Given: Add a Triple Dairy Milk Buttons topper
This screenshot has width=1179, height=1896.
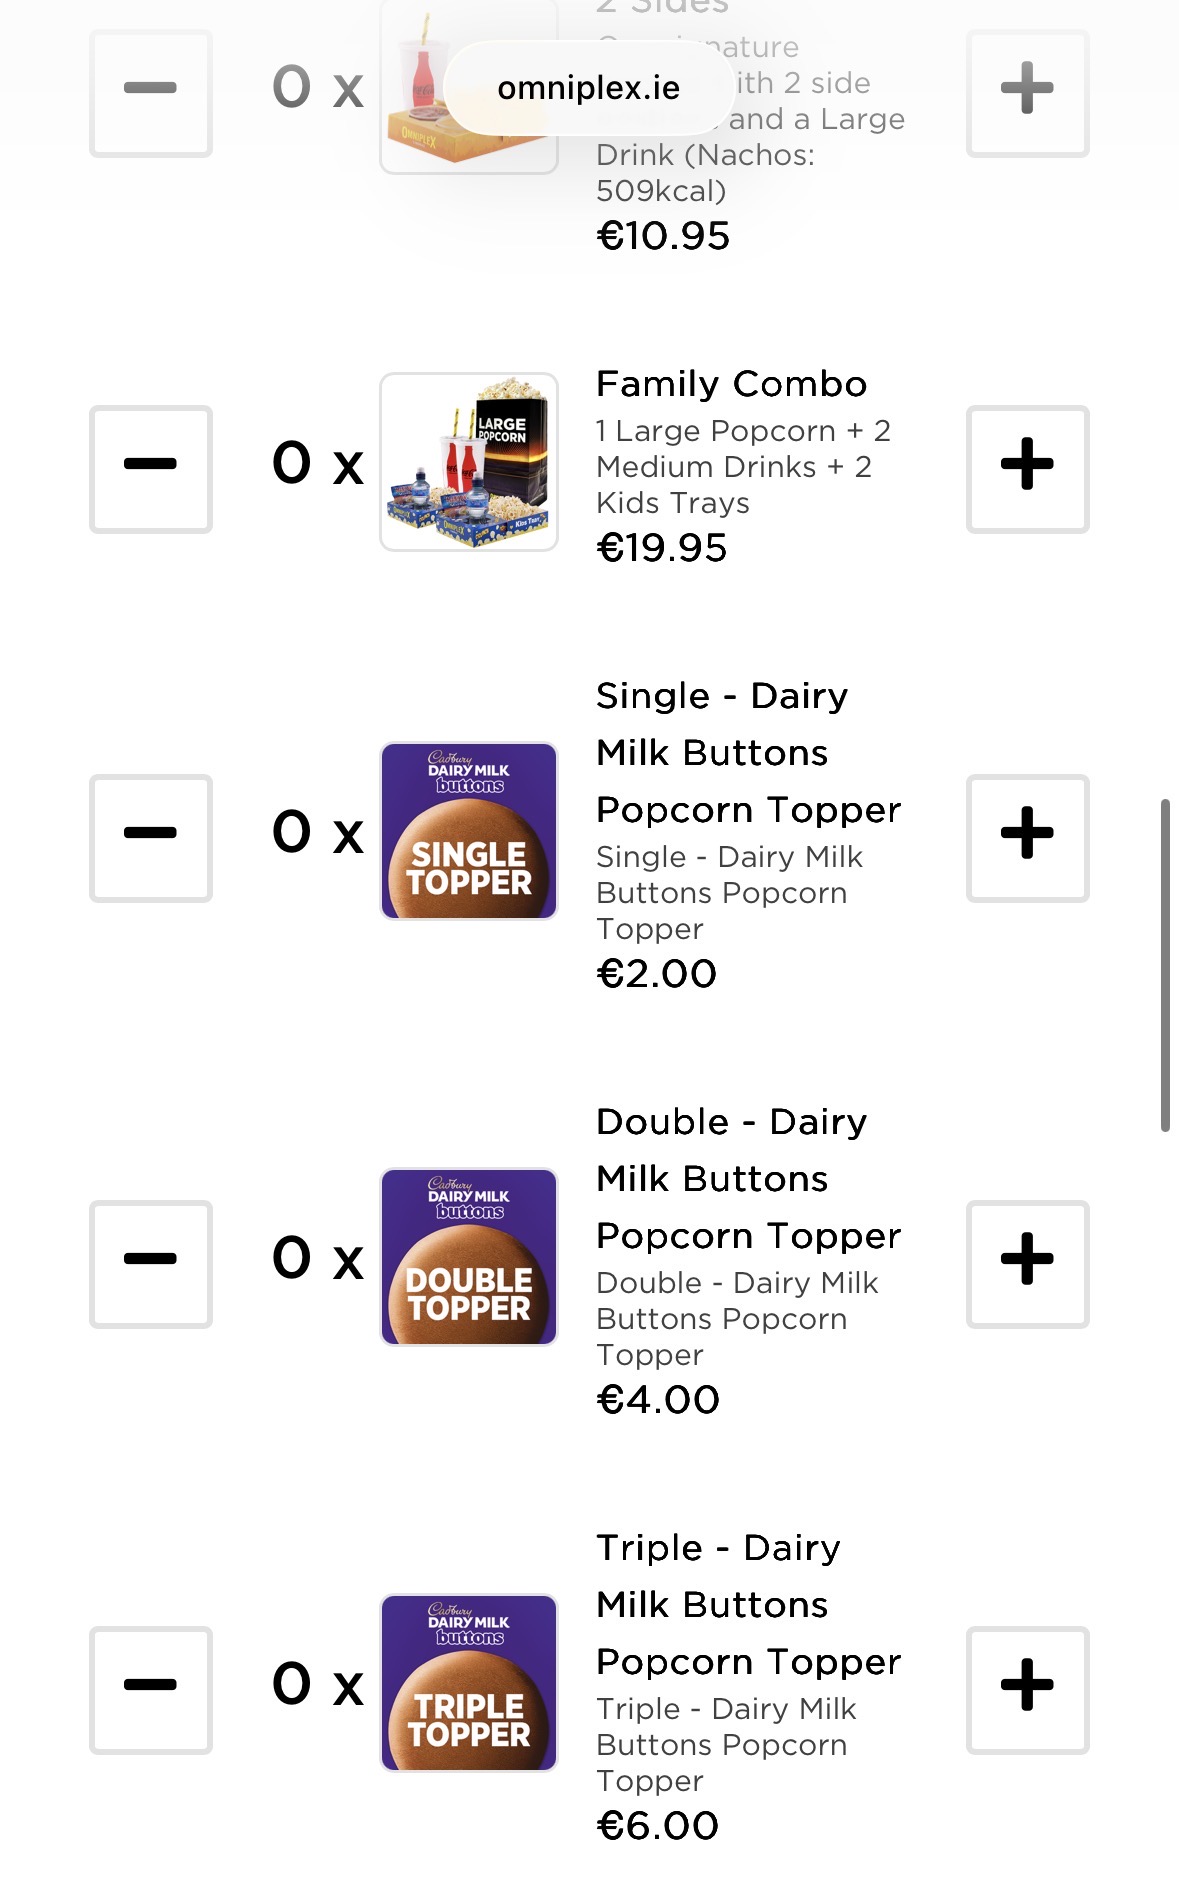Looking at the screenshot, I should point(1027,1689).
